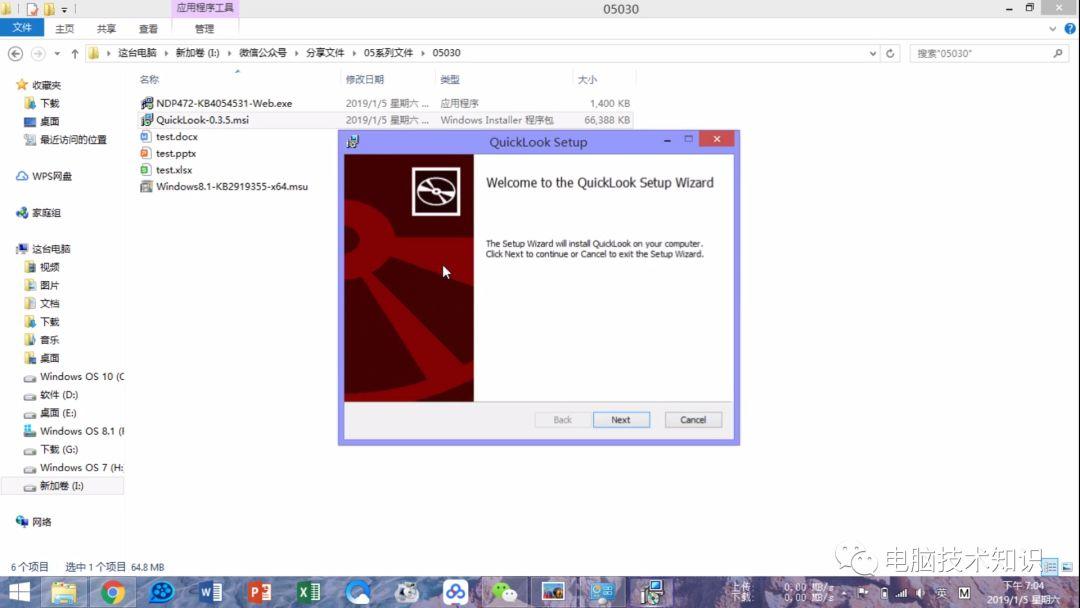The width and height of the screenshot is (1080, 608).
Task: Open Windows OS 8.1 drive in sidebar
Action: pyautogui.click(x=81, y=431)
